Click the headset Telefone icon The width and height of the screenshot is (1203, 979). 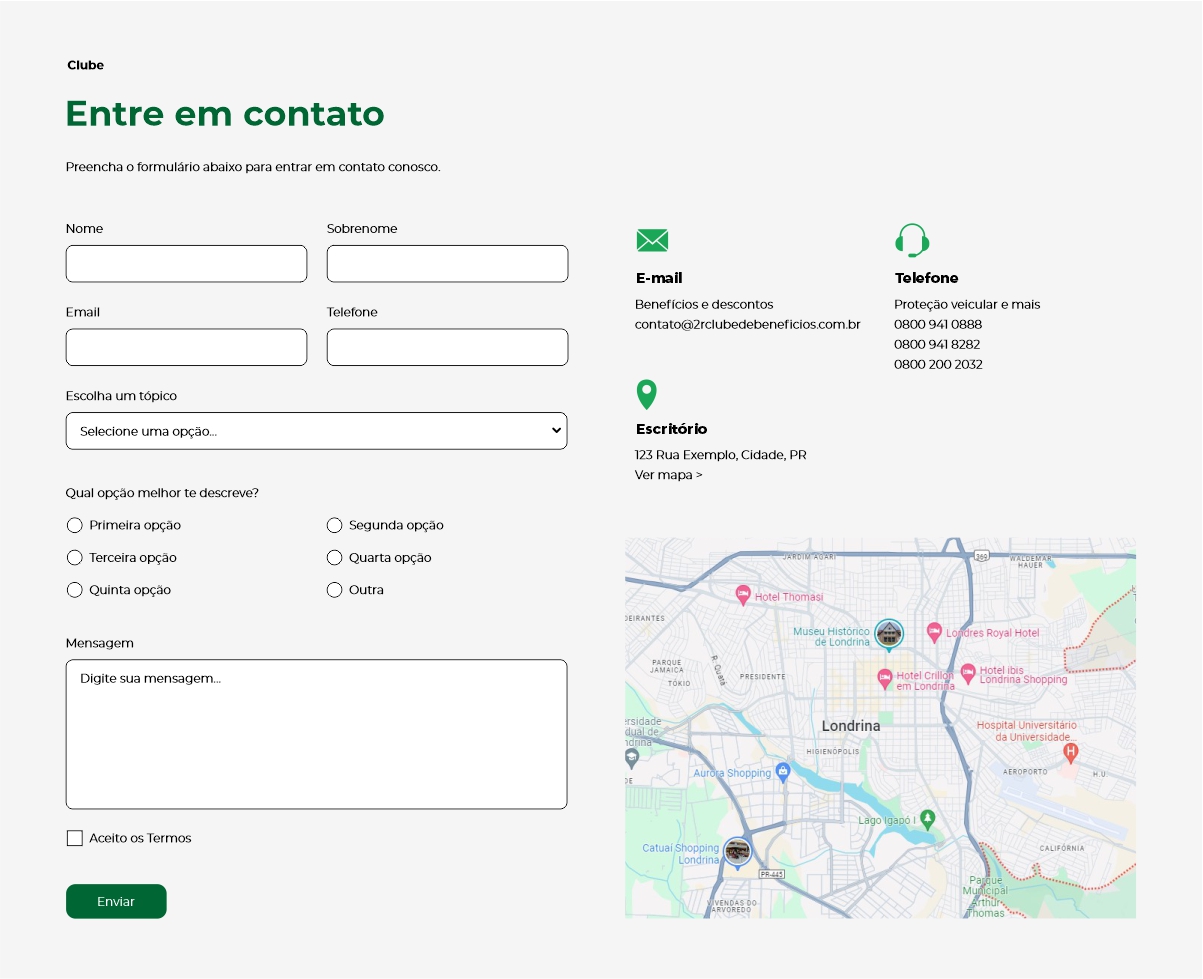click(912, 240)
